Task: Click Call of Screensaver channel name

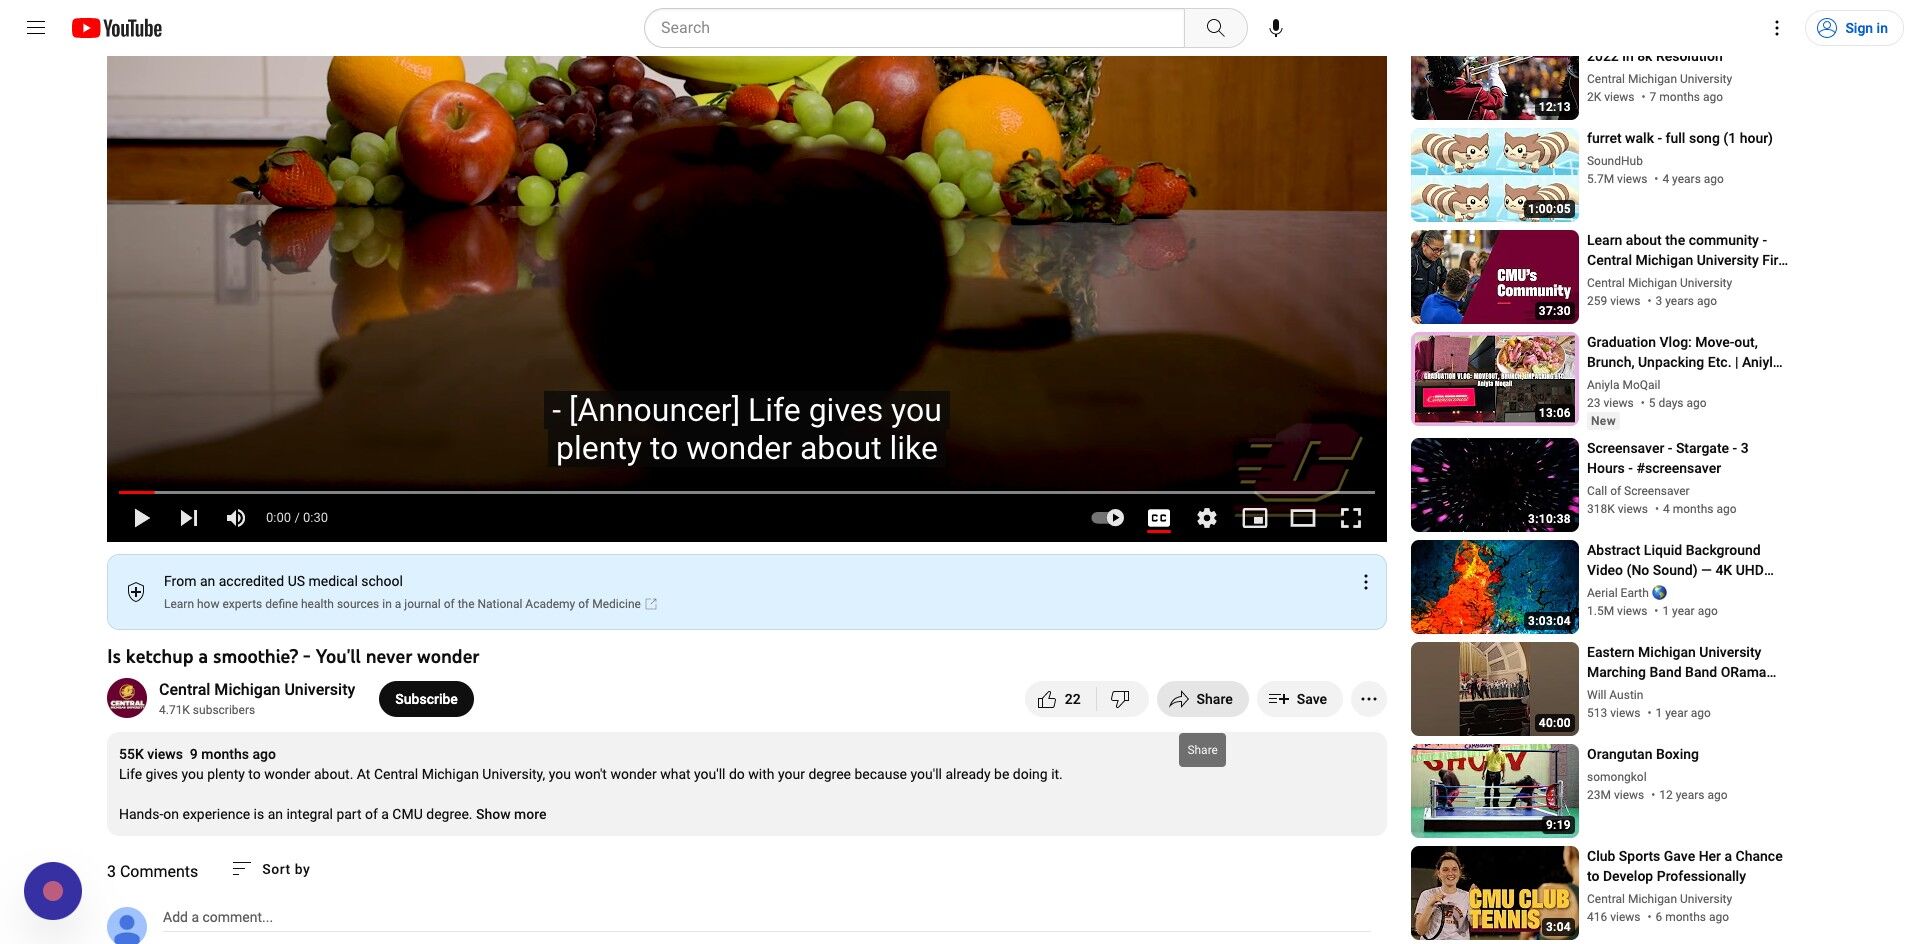Action: coord(1638,491)
